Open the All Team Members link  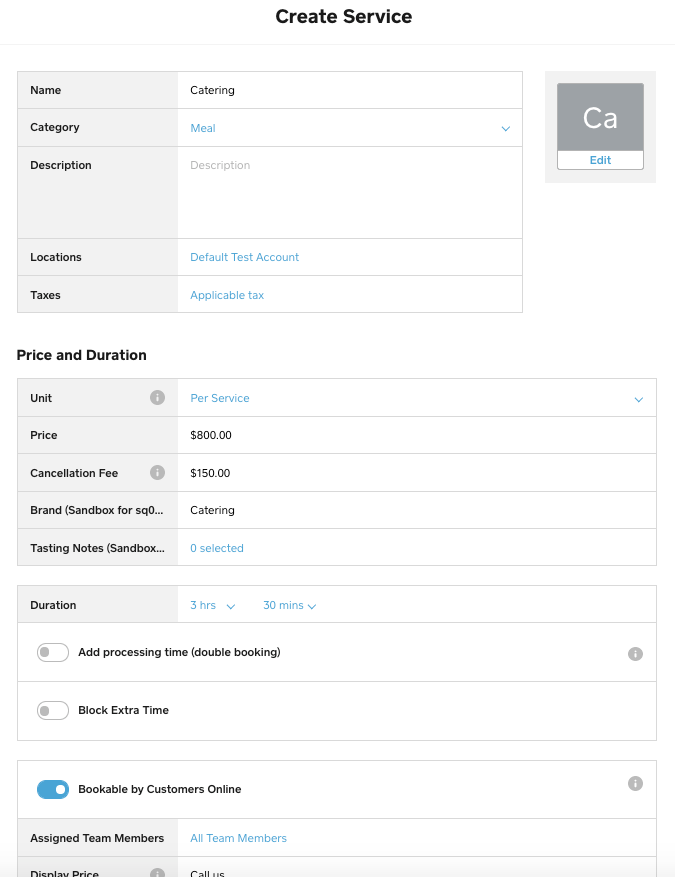pos(238,838)
